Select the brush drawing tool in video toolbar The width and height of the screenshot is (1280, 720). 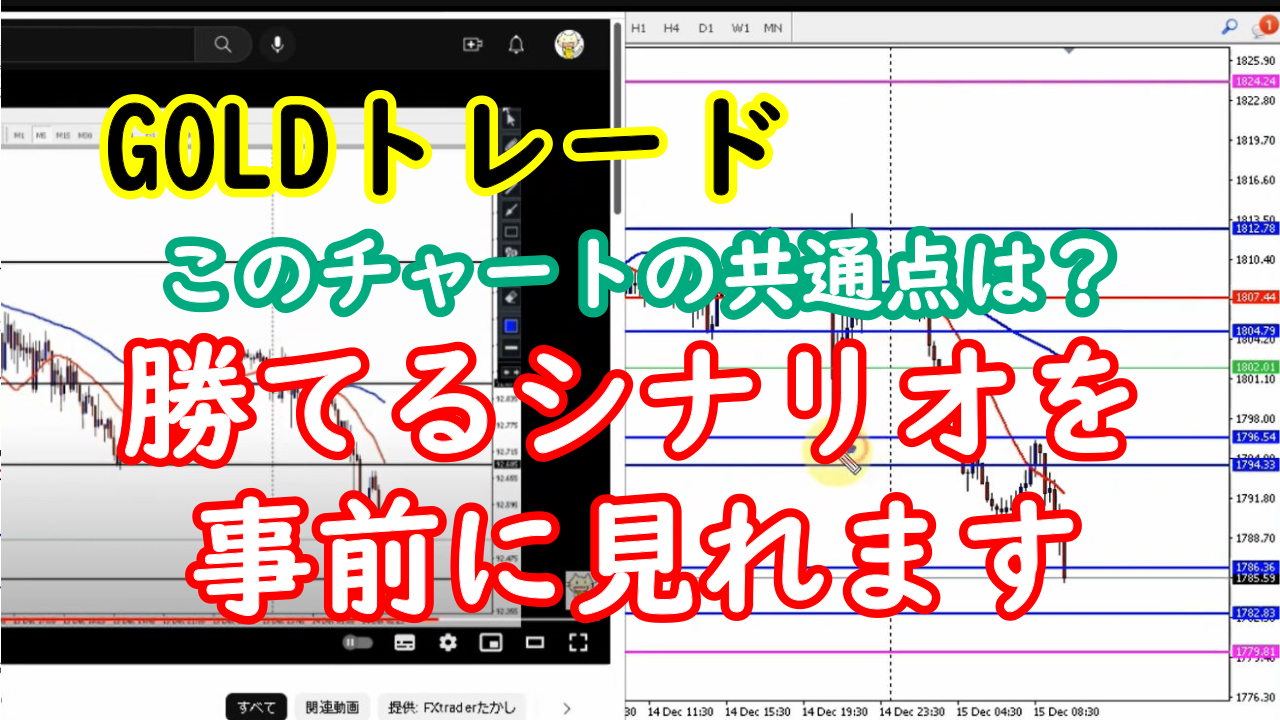click(x=510, y=210)
